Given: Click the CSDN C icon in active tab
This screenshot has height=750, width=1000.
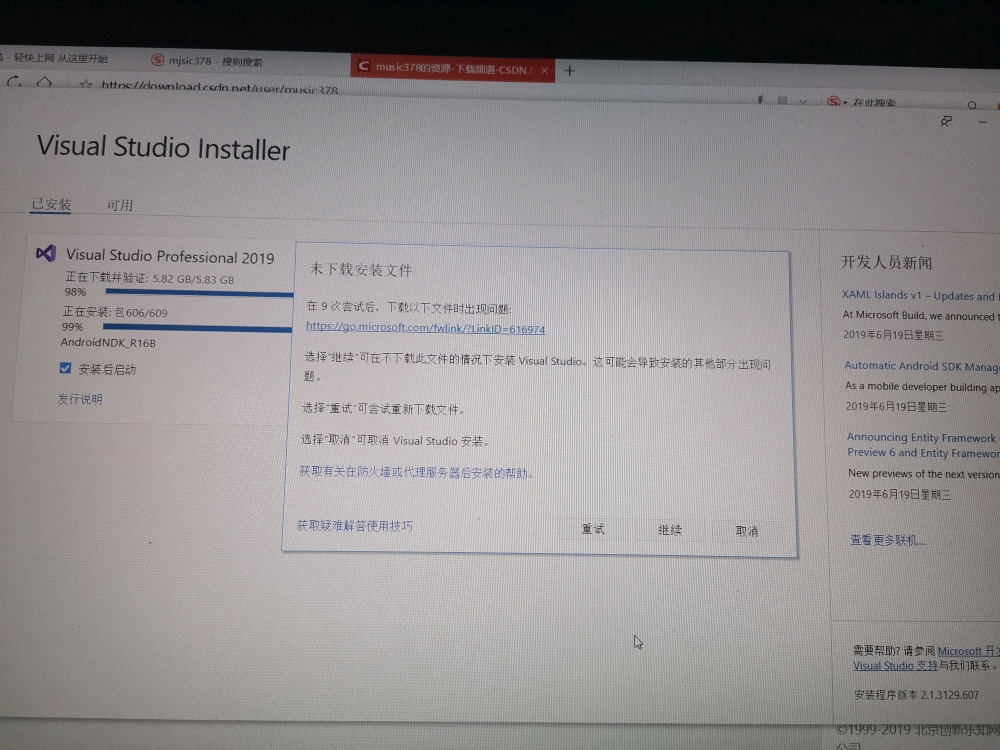Looking at the screenshot, I should coord(364,66).
